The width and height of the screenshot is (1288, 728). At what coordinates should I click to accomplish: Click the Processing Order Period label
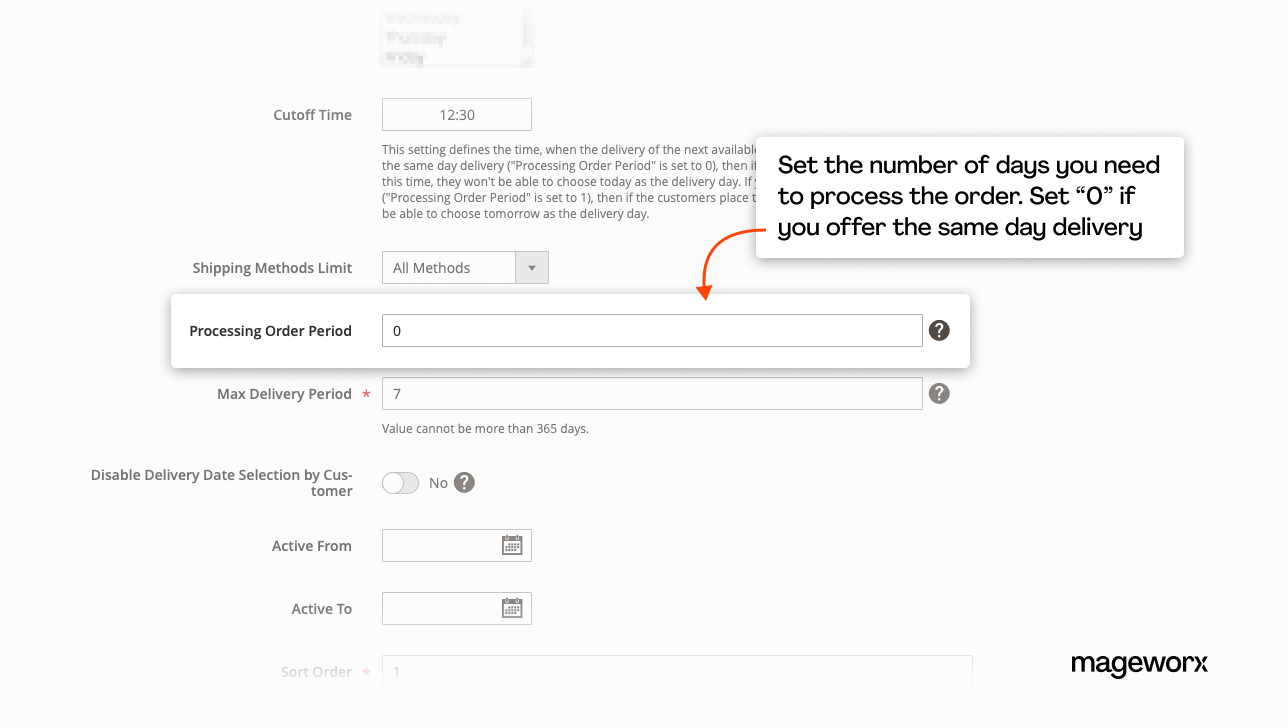270,331
